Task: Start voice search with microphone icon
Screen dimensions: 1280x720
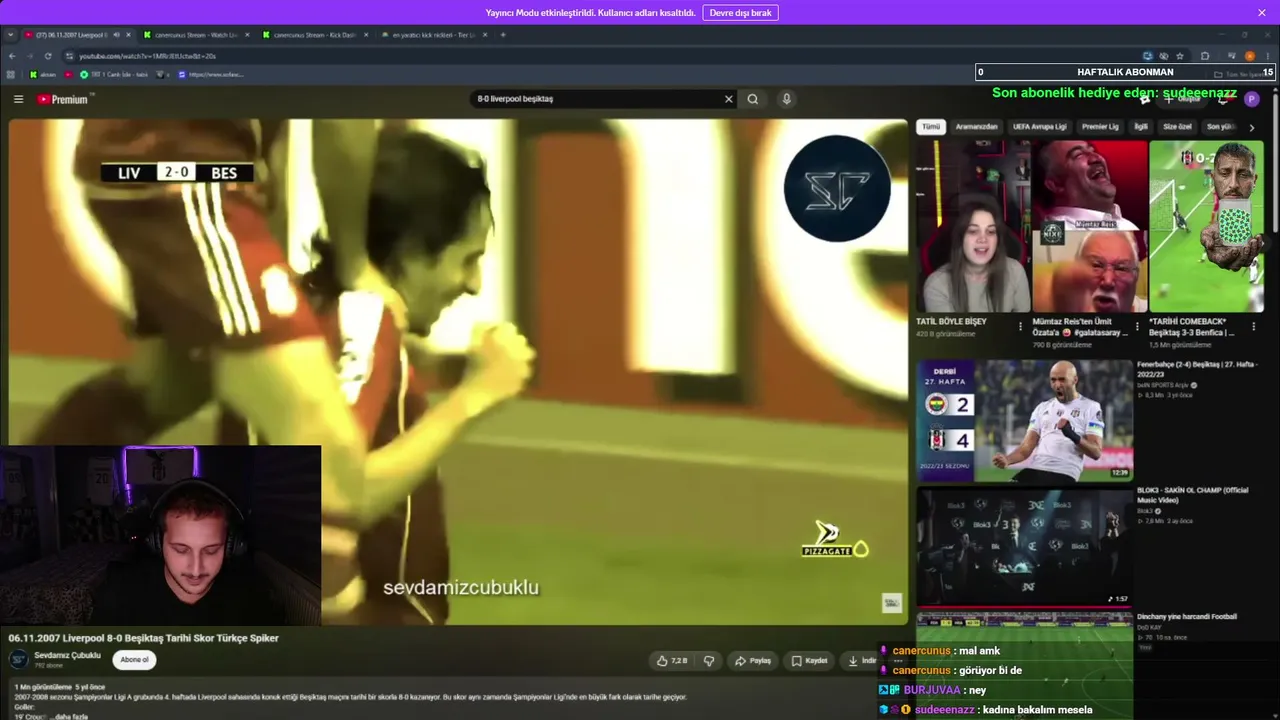Action: pyautogui.click(x=787, y=99)
